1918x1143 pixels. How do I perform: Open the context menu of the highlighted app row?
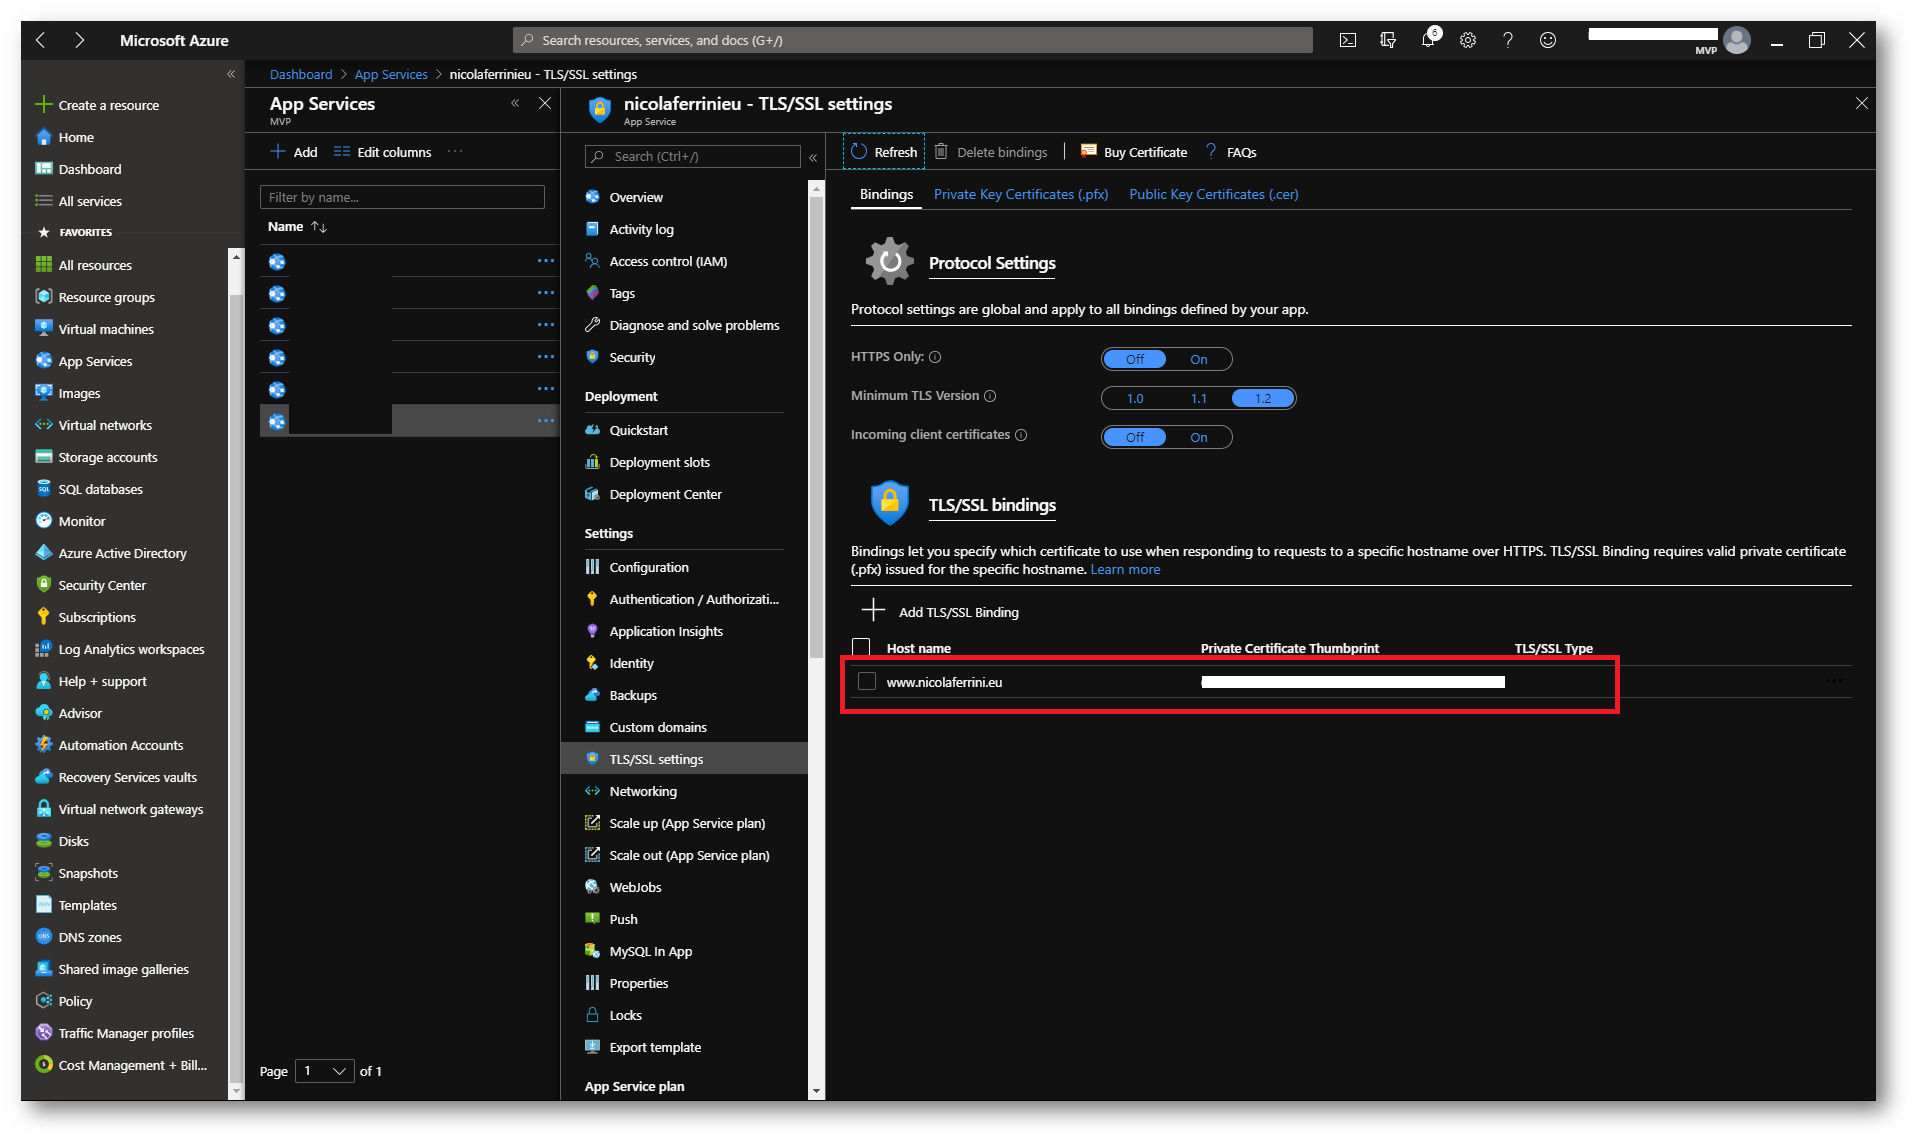tap(545, 421)
